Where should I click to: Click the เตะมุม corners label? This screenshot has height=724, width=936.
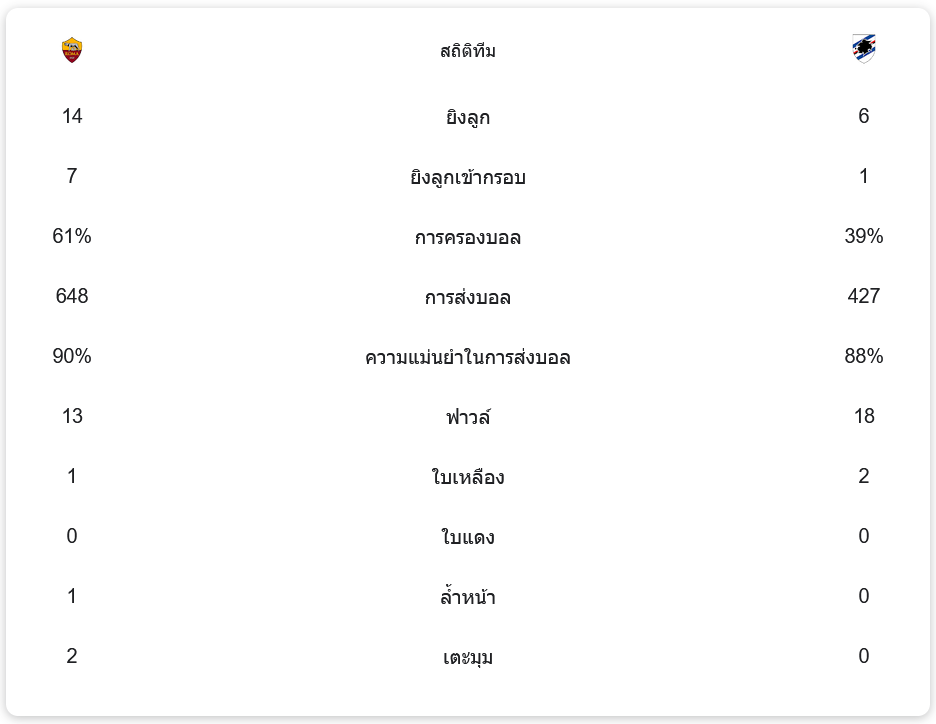coord(468,658)
